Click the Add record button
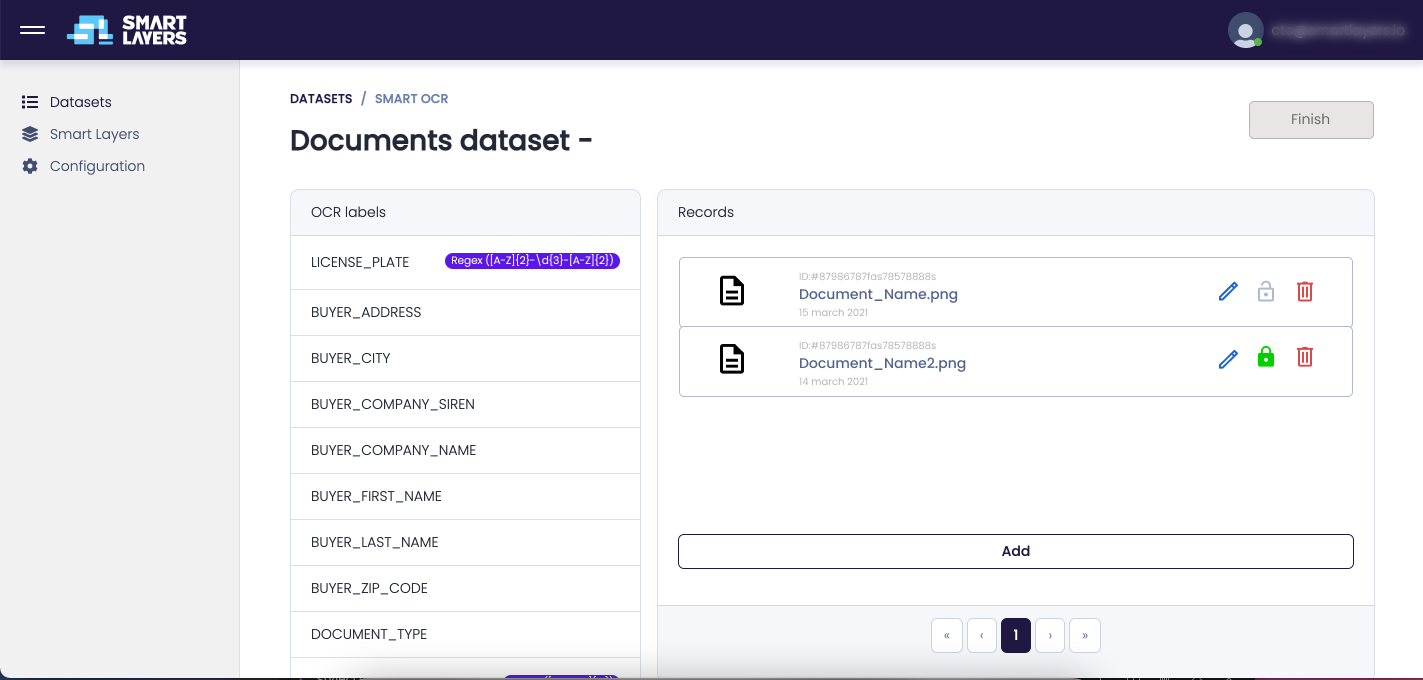The width and height of the screenshot is (1423, 680). 1015,551
